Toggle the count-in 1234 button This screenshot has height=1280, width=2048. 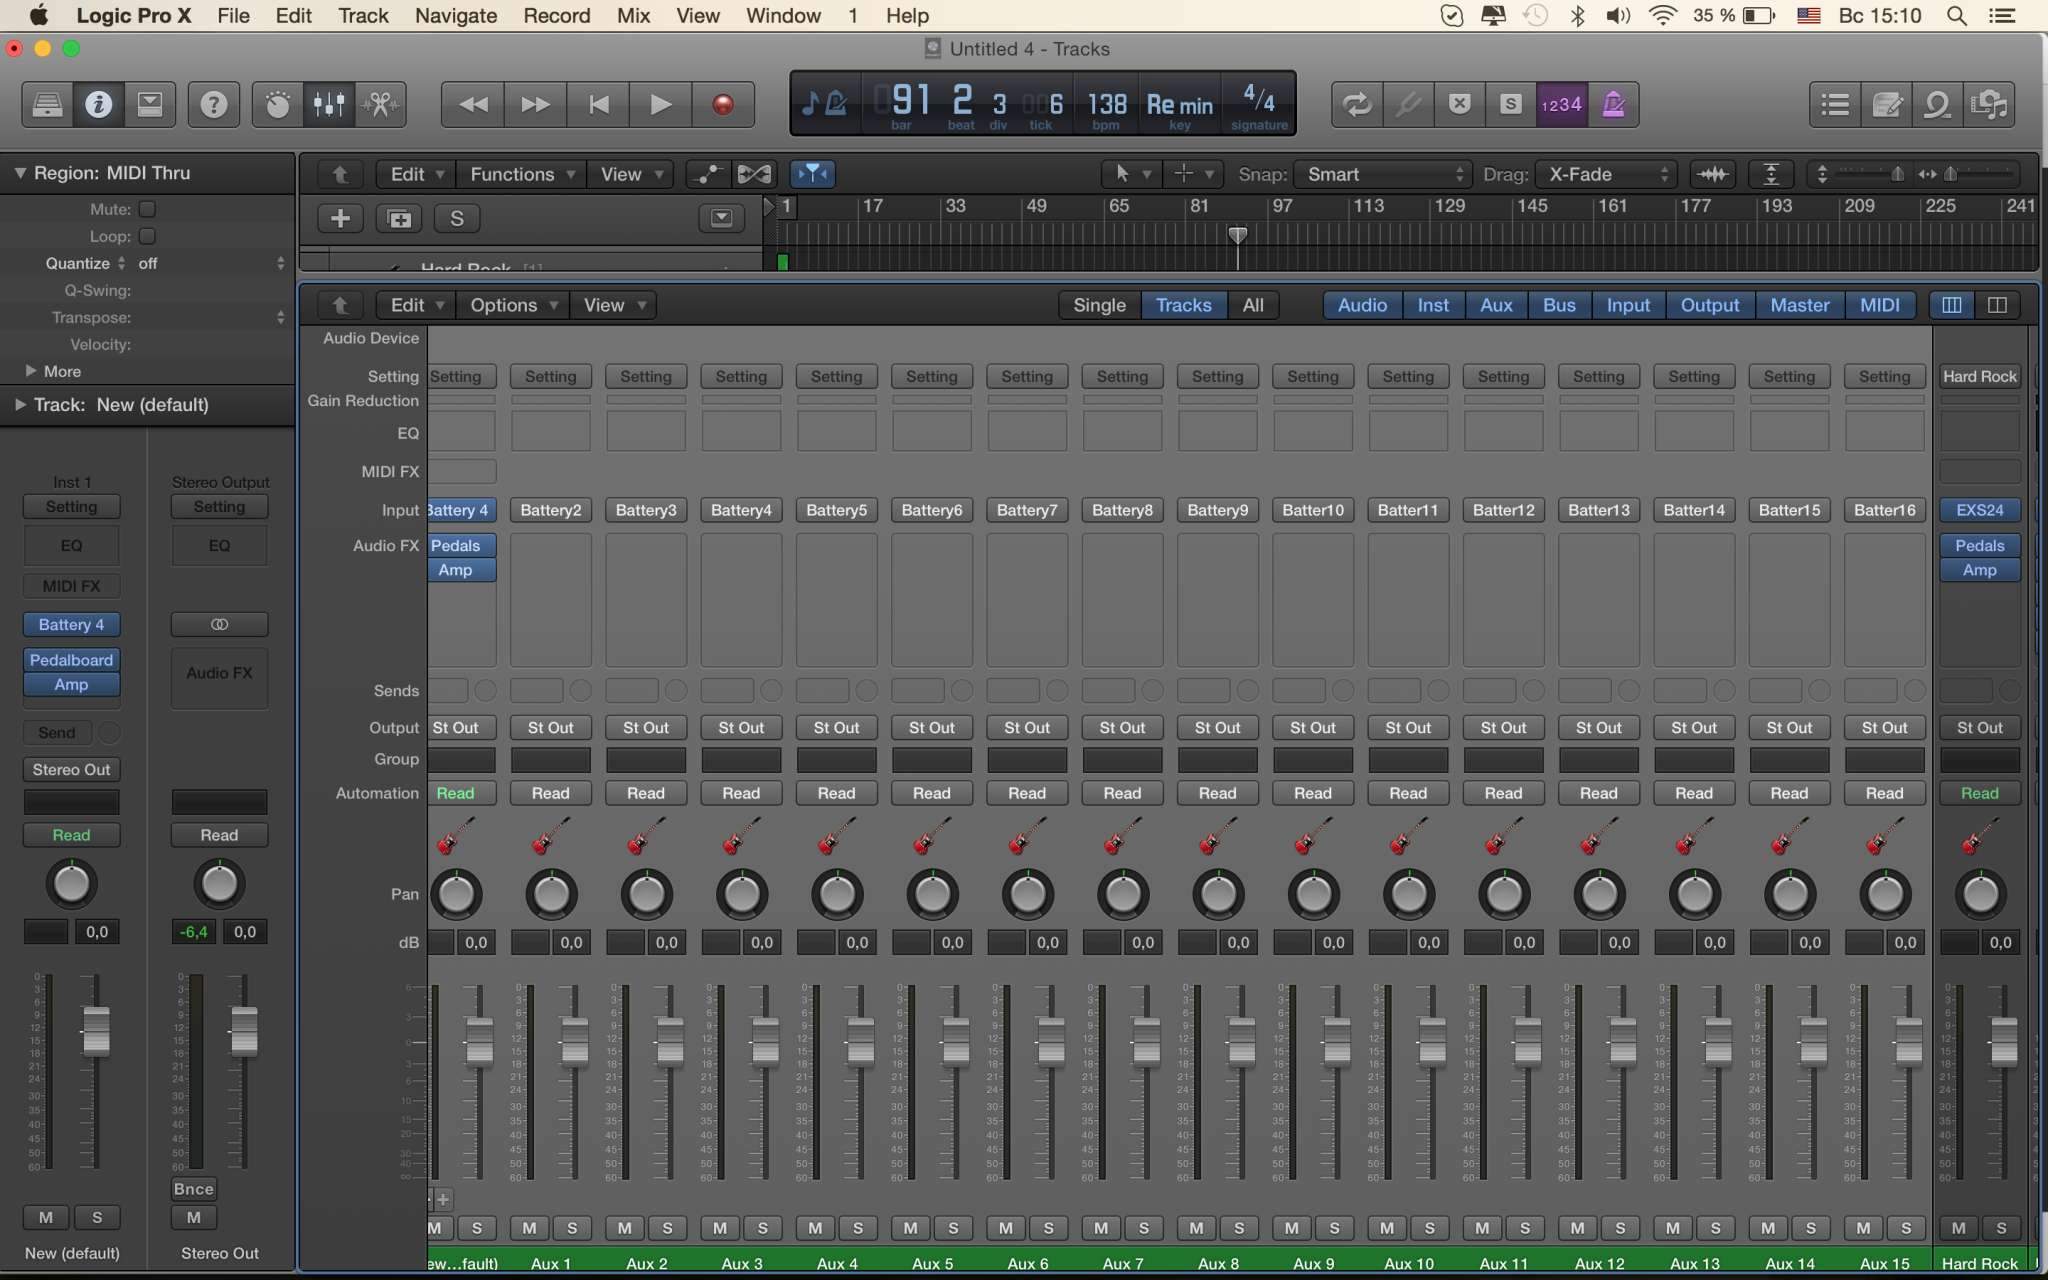pos(1561,104)
